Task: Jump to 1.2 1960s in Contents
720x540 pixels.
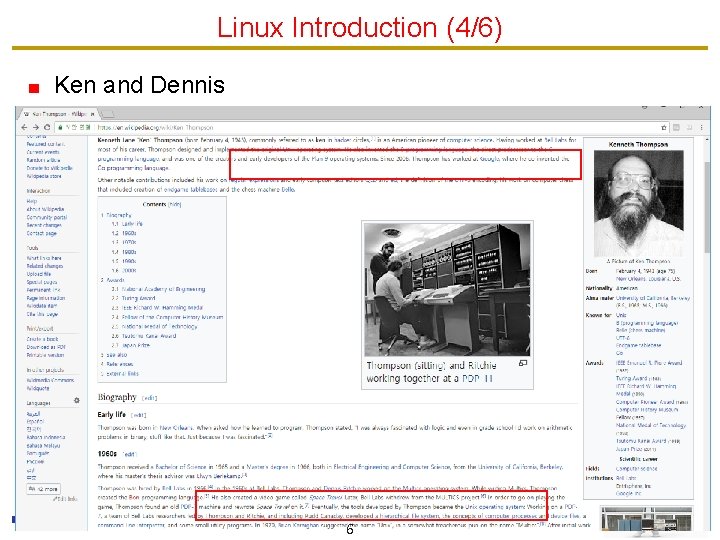Action: (x=124, y=233)
